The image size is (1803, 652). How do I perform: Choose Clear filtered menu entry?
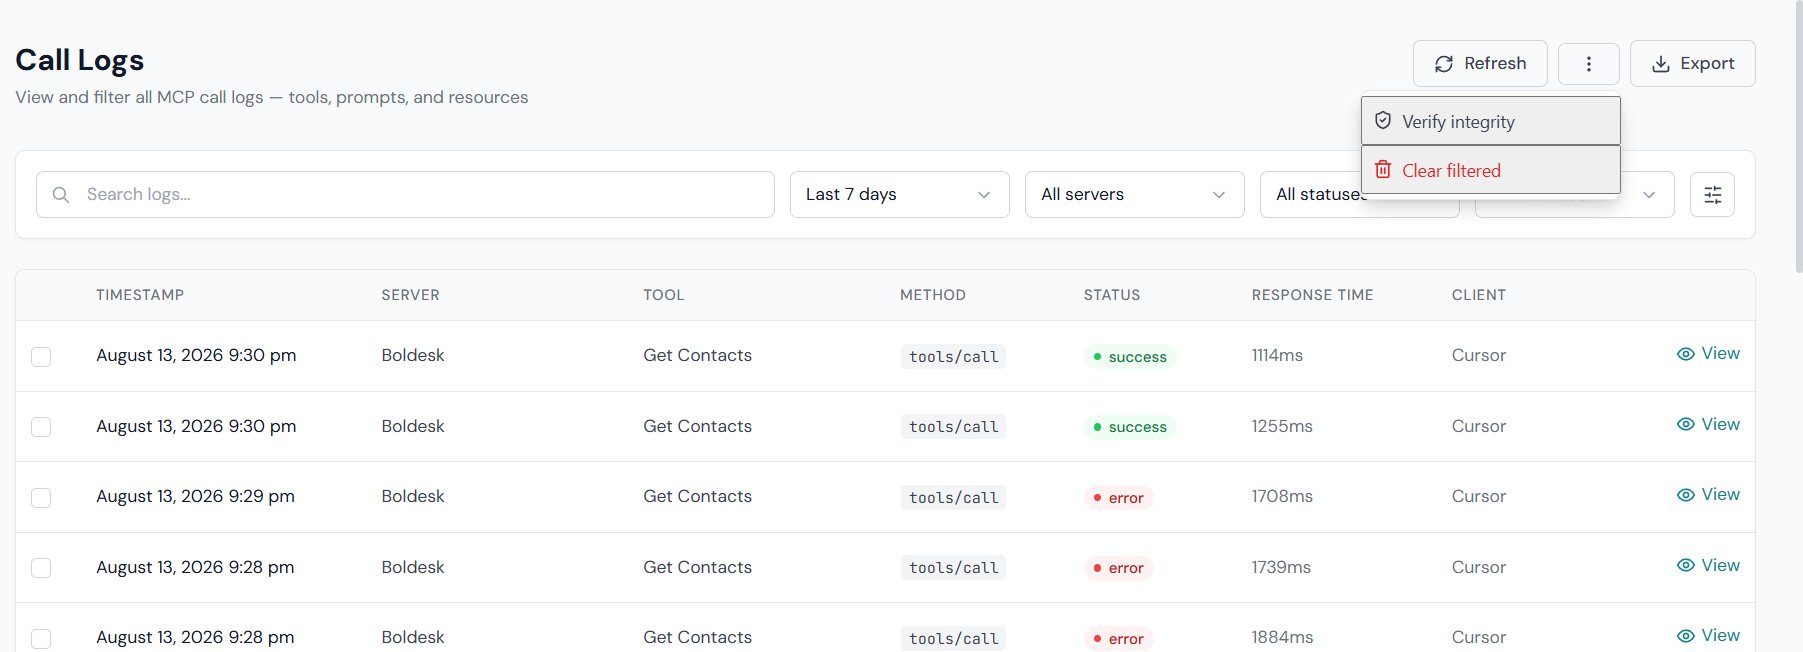point(1490,170)
